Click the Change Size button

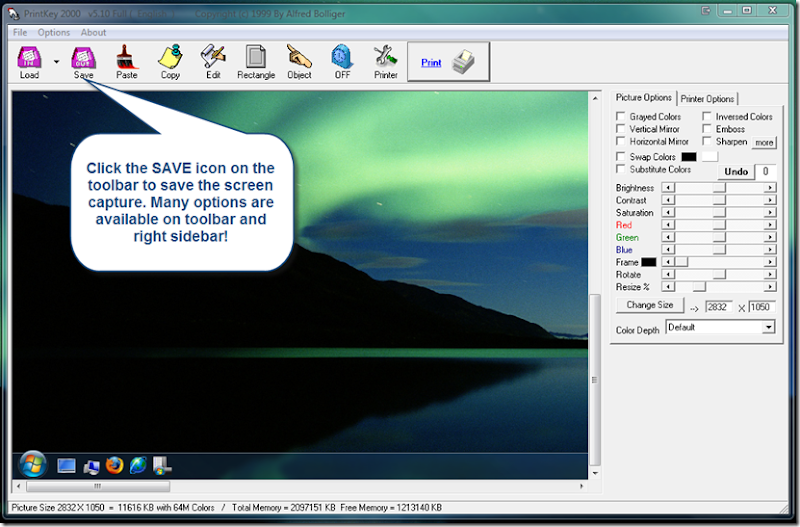(x=649, y=305)
